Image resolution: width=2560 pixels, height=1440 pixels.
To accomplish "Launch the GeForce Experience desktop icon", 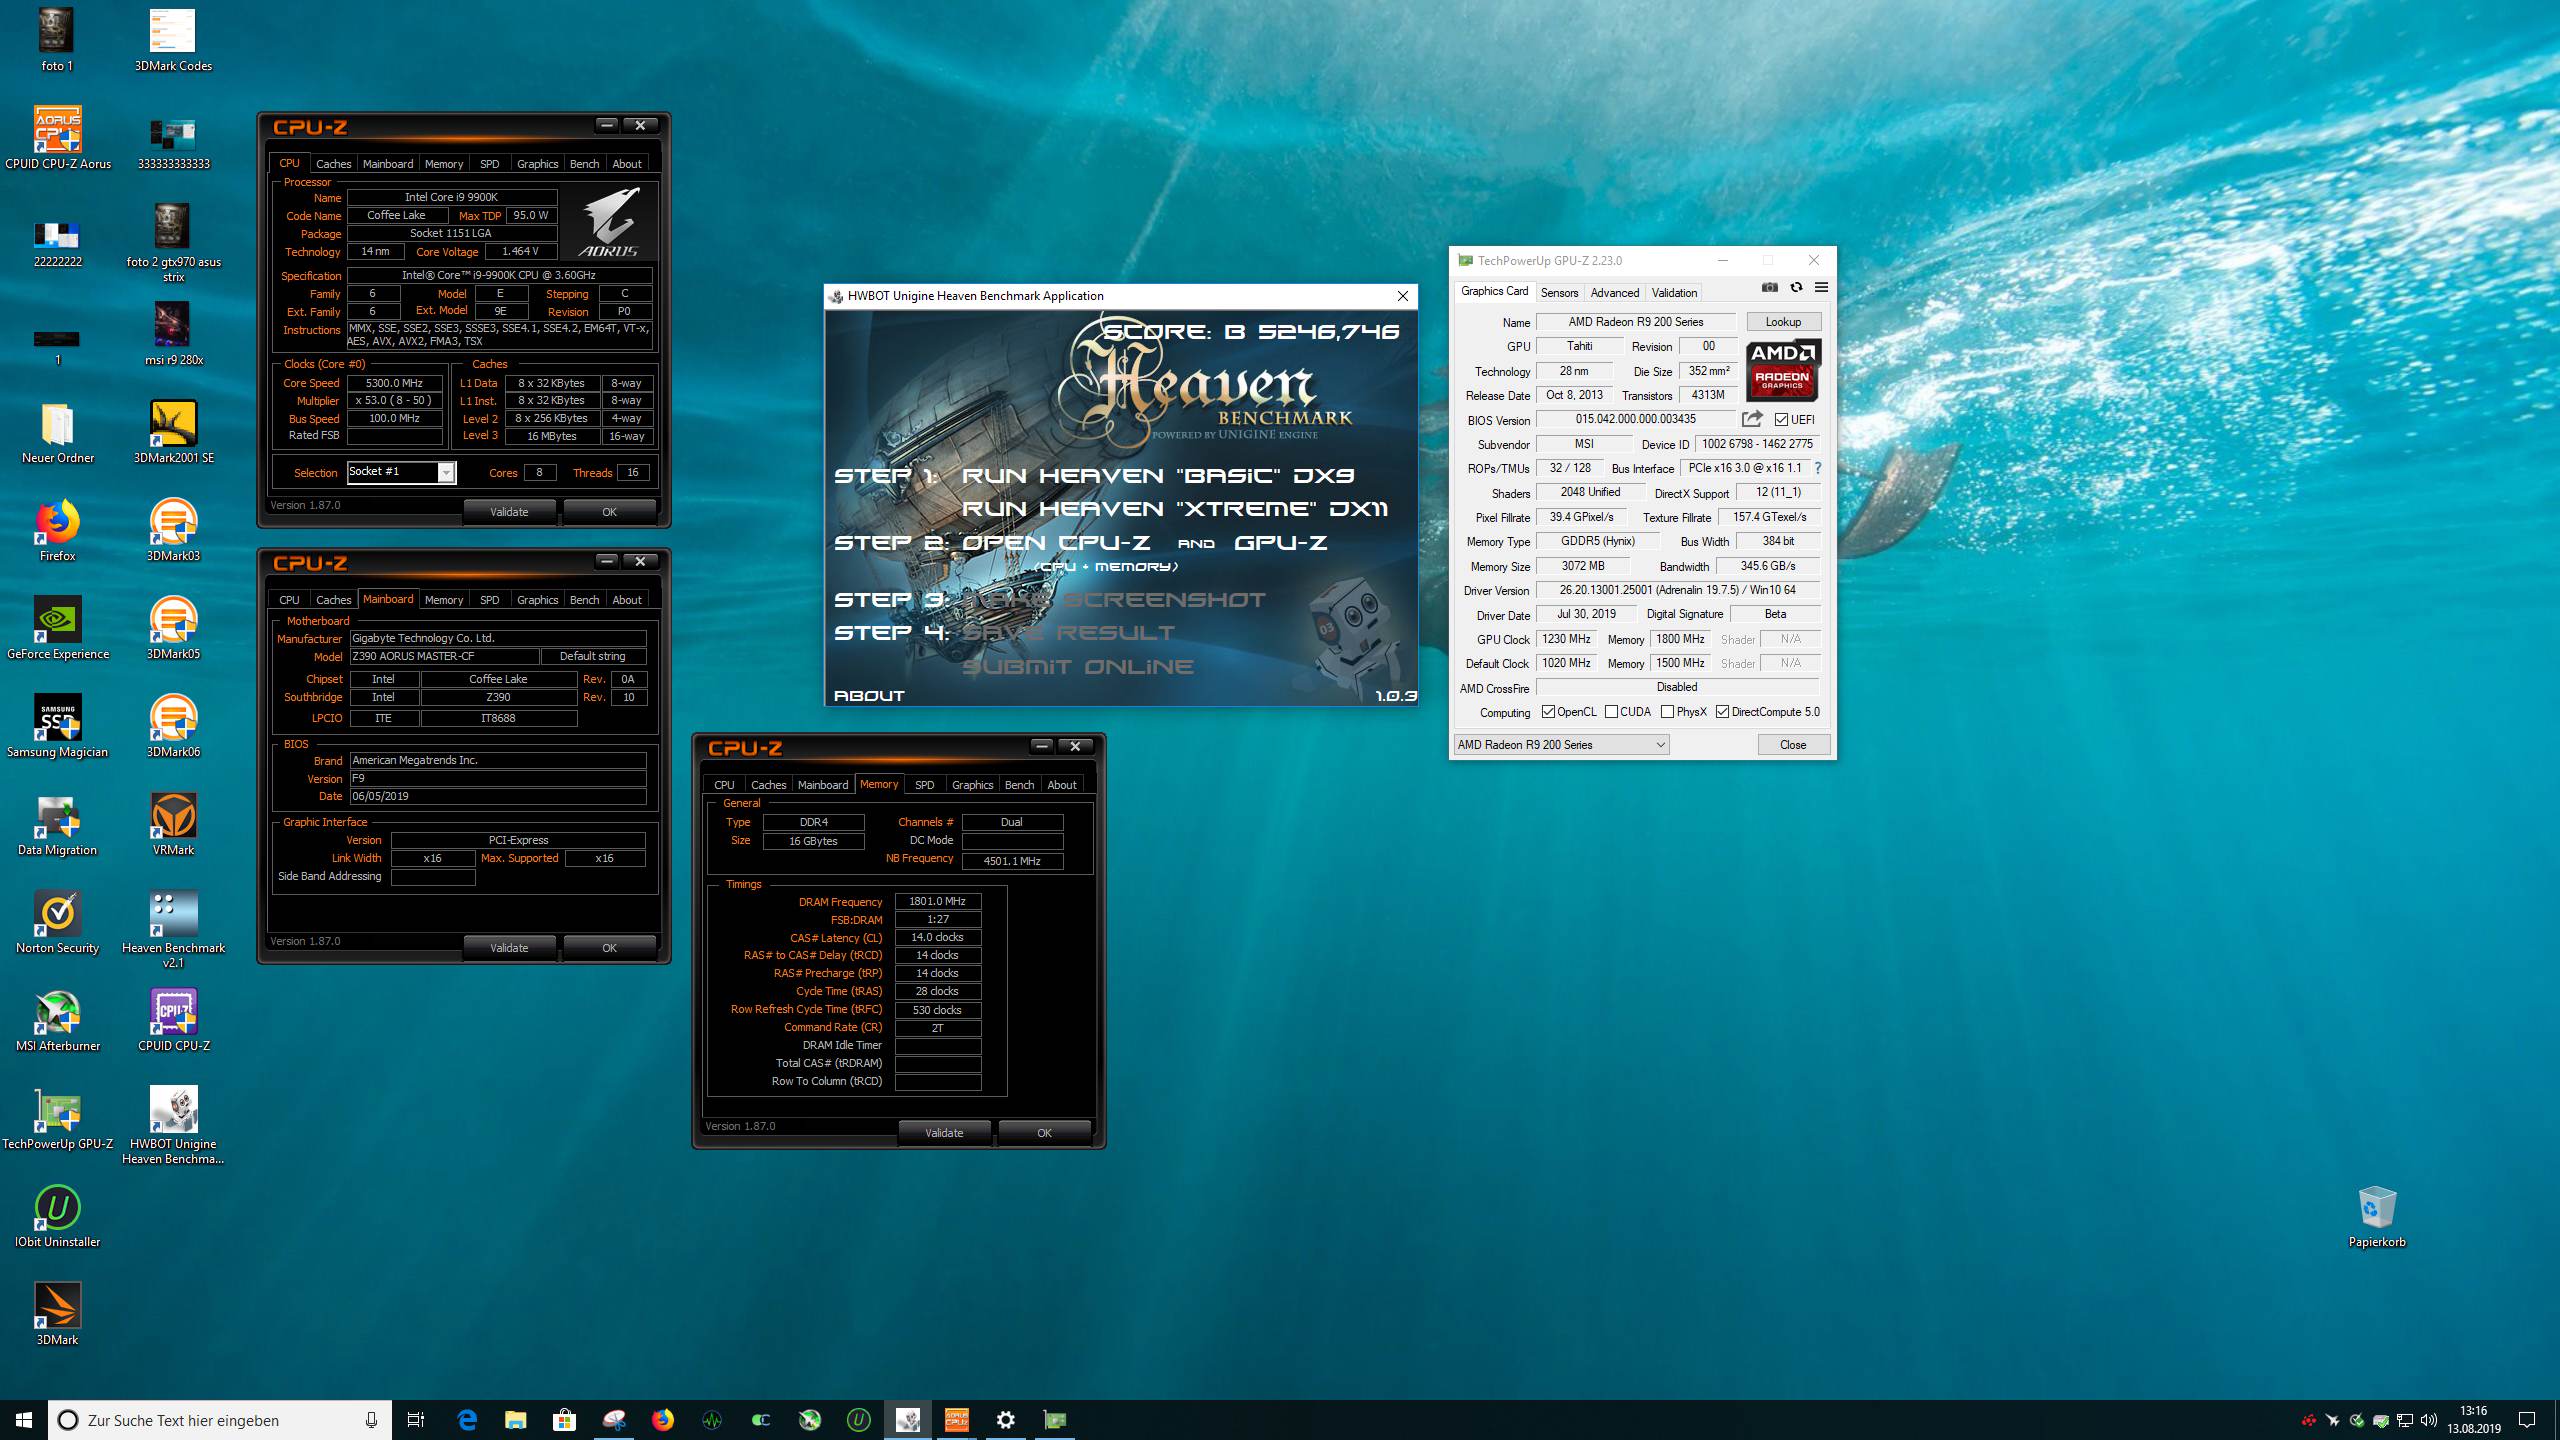I will (x=58, y=628).
